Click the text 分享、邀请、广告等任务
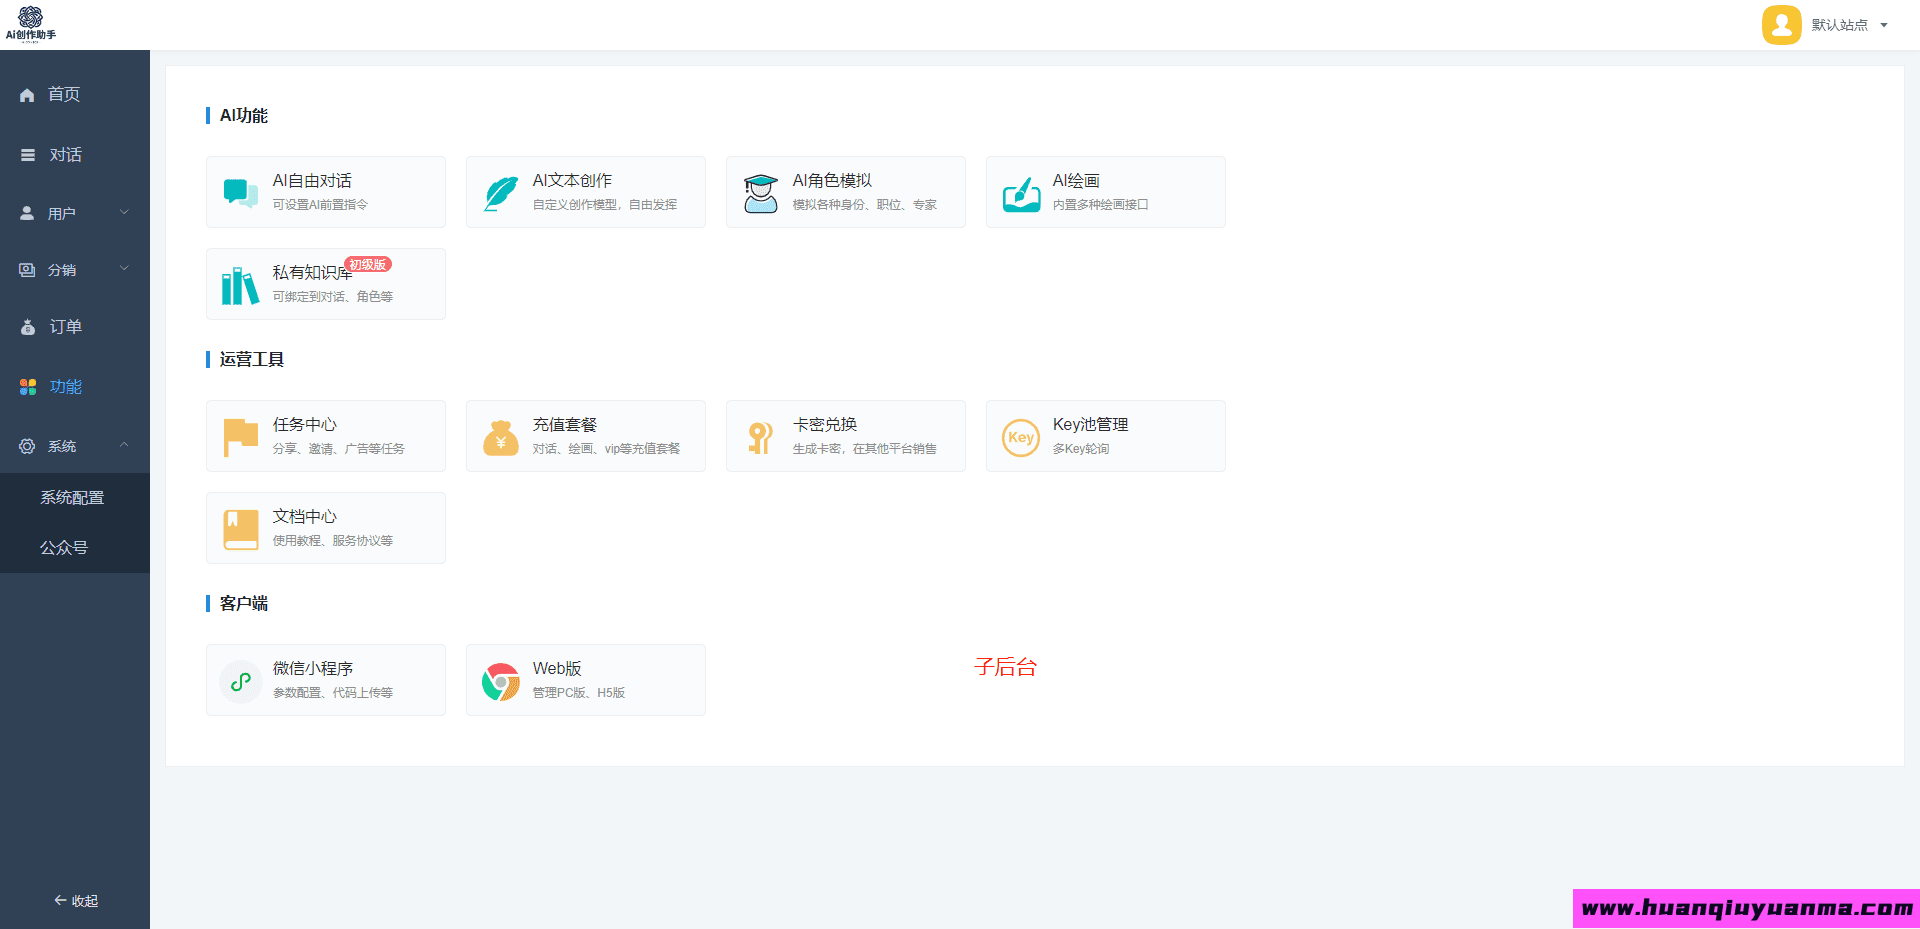The image size is (1920, 929). pyautogui.click(x=339, y=449)
